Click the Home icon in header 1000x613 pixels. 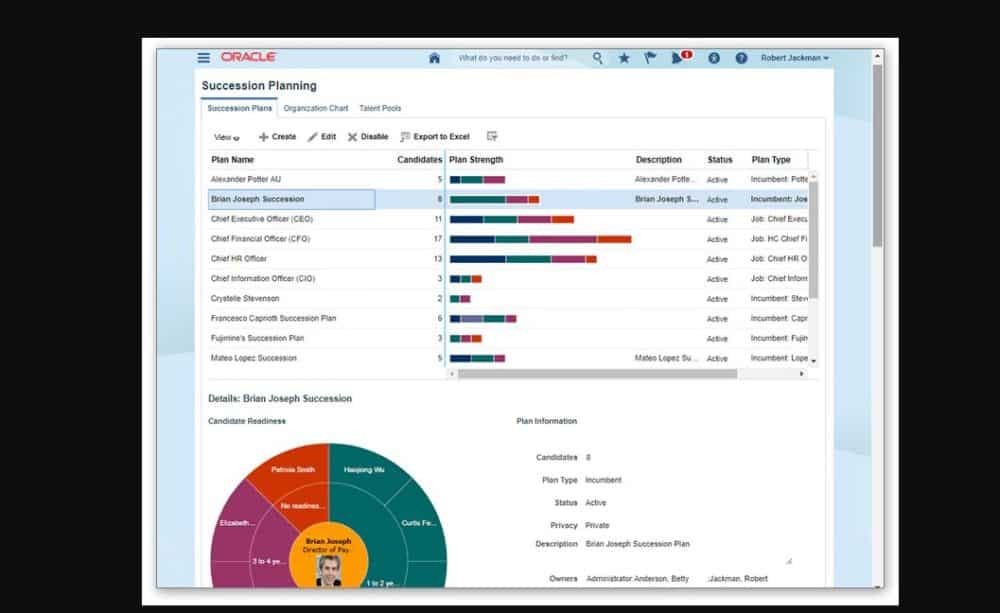point(434,58)
